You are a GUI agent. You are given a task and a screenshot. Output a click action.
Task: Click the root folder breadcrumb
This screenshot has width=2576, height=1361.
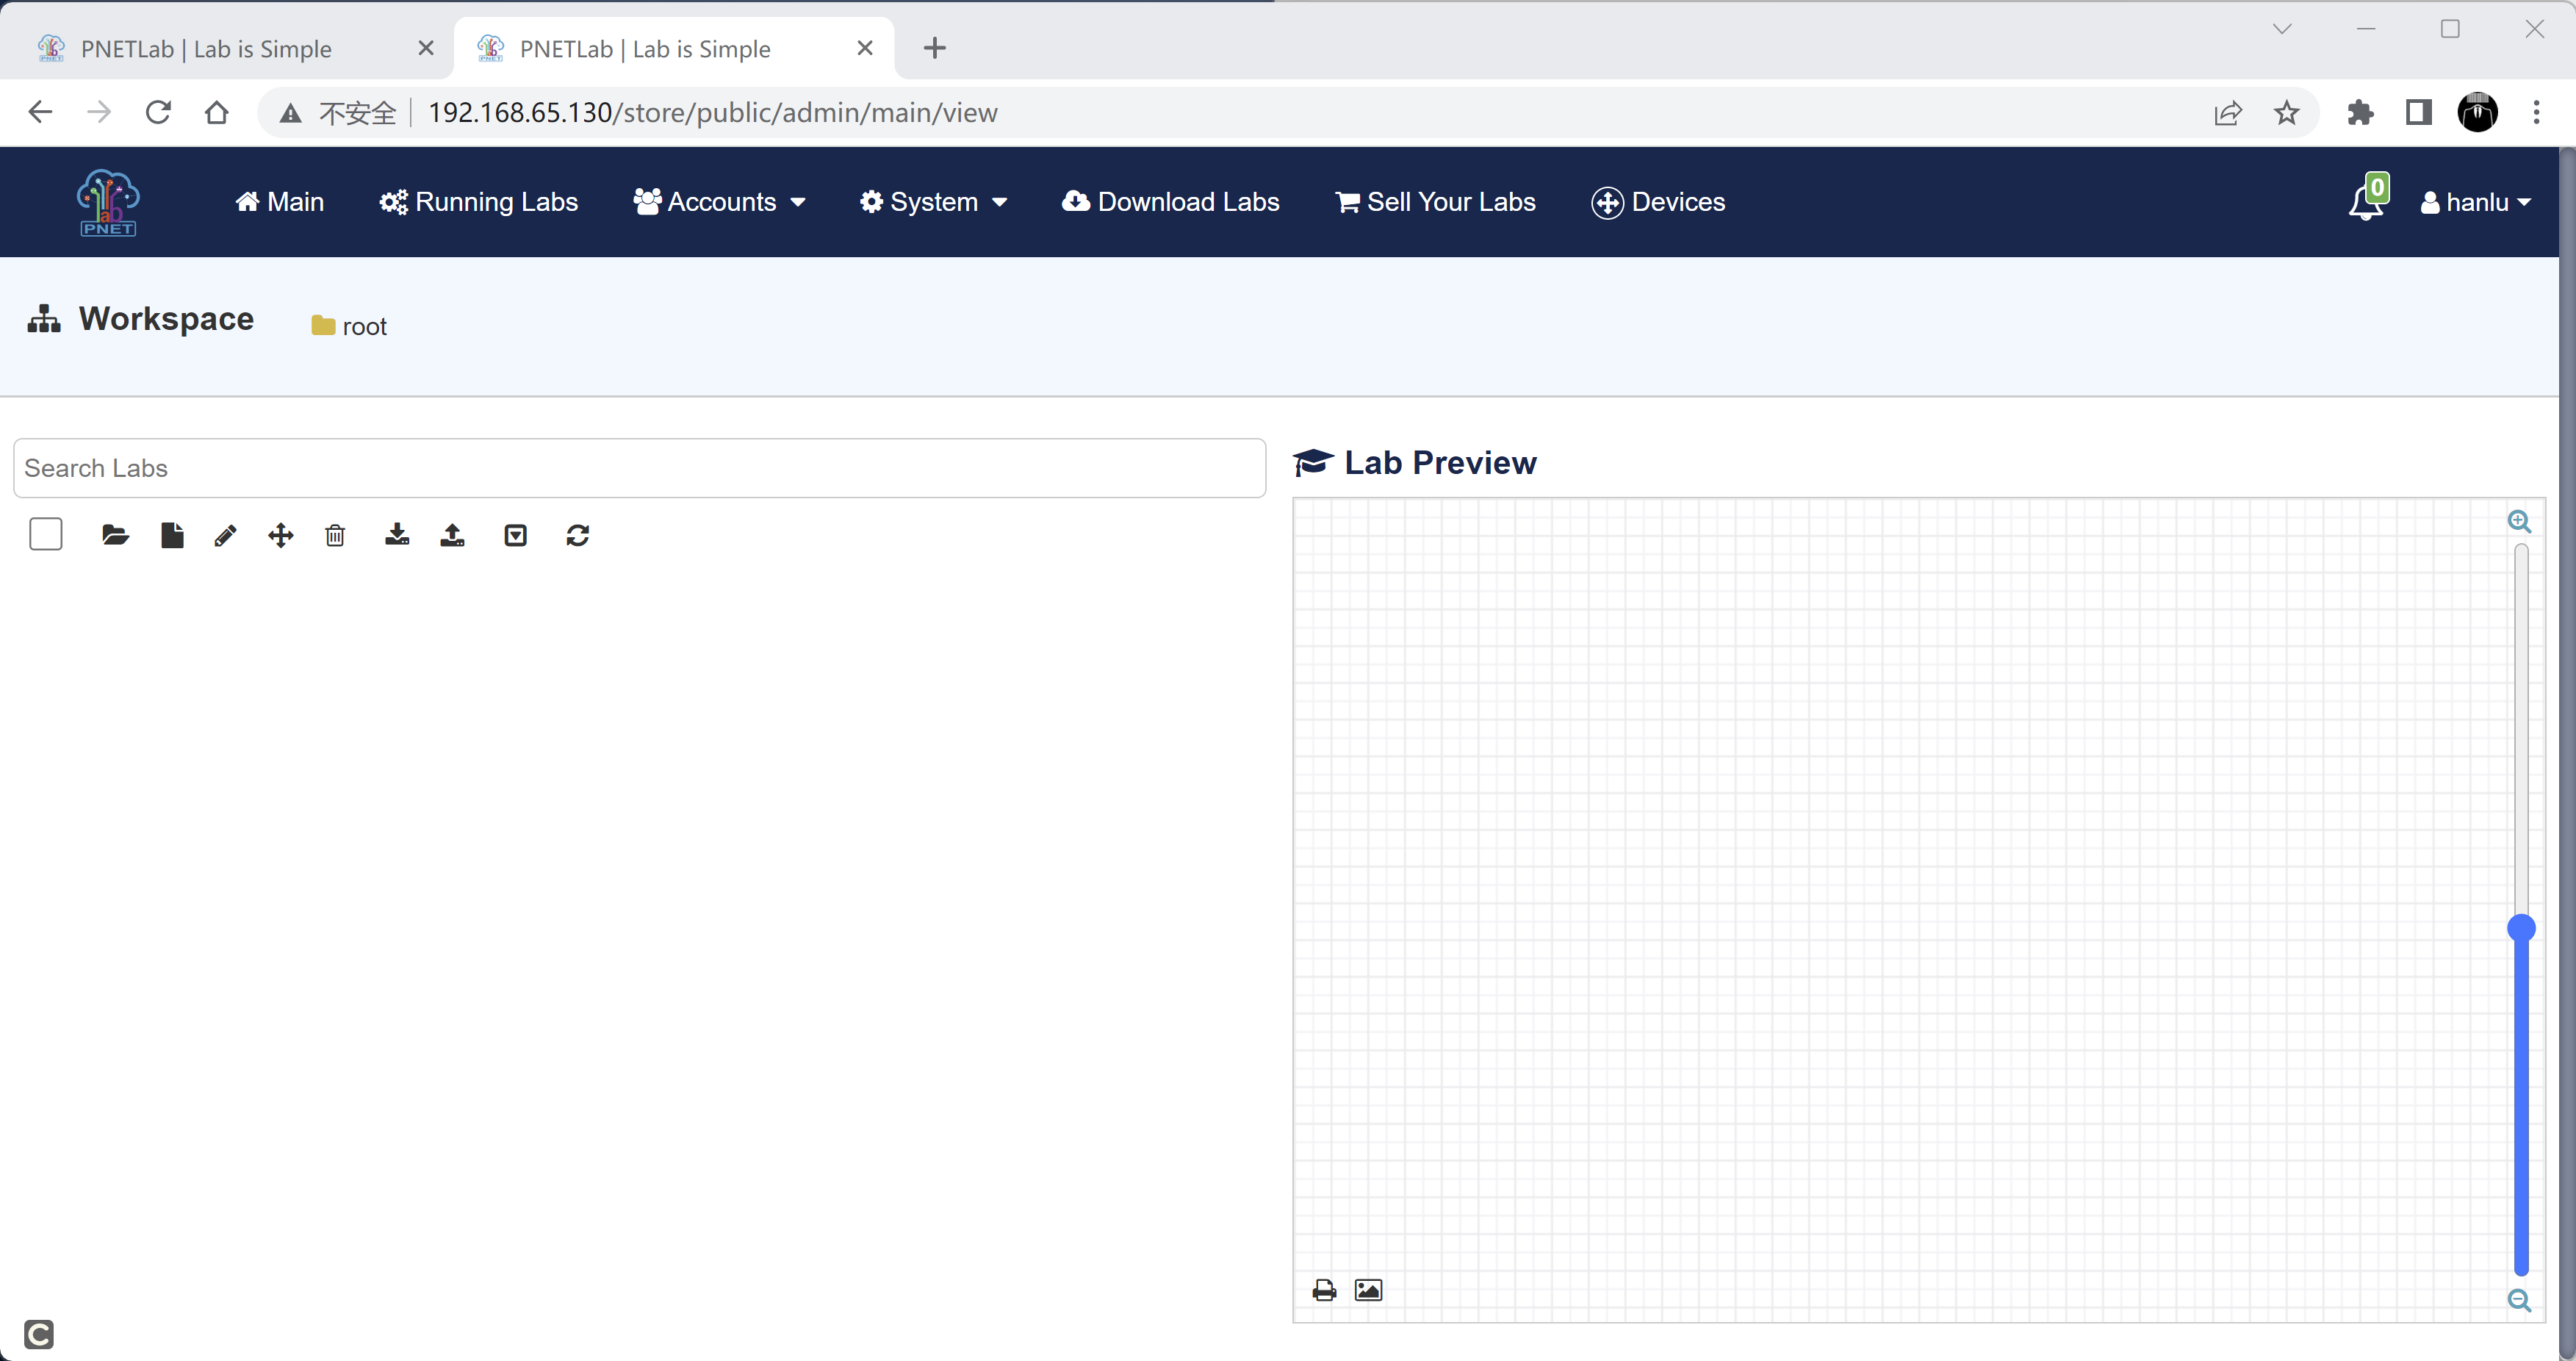pos(349,326)
